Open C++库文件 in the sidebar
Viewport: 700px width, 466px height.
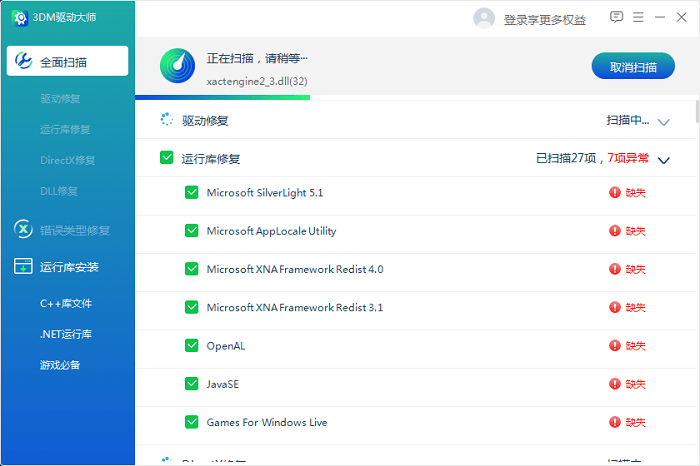tap(66, 304)
